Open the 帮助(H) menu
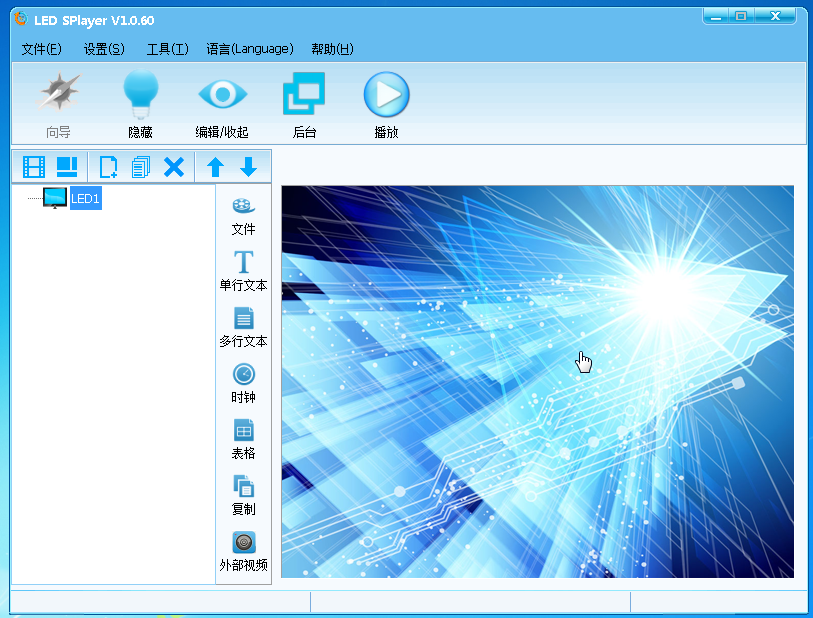Screen dimensions: 813x618 (332, 49)
